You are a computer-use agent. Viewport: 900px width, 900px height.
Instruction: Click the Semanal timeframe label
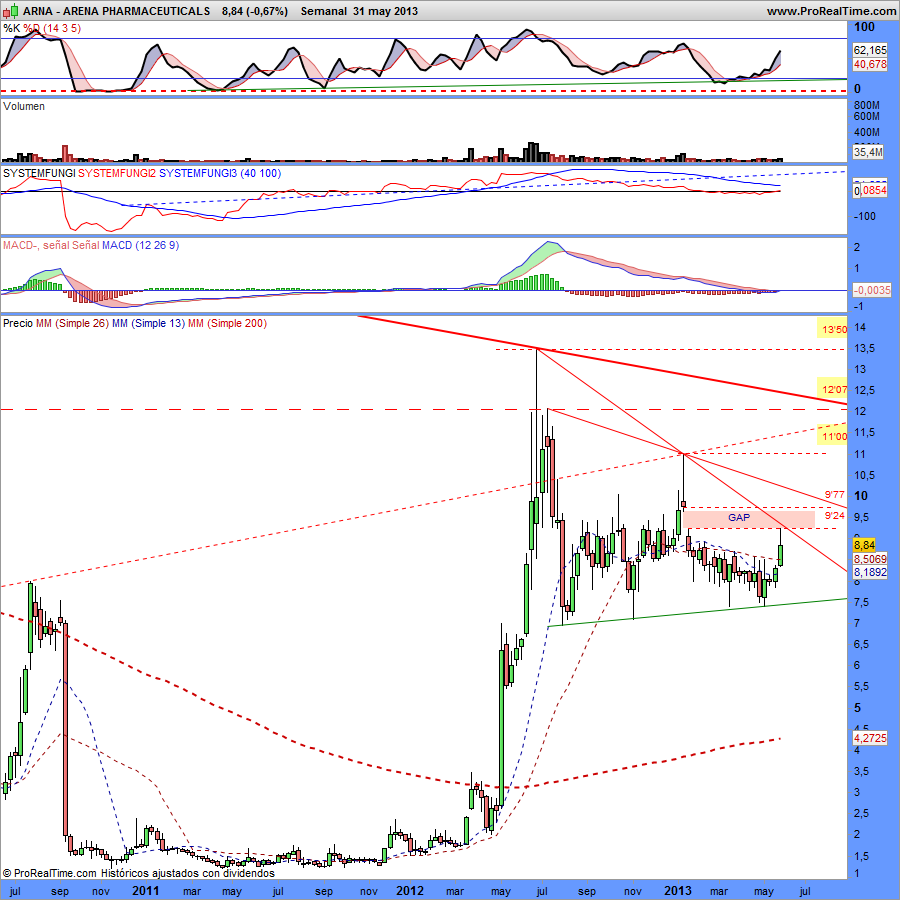point(324,11)
